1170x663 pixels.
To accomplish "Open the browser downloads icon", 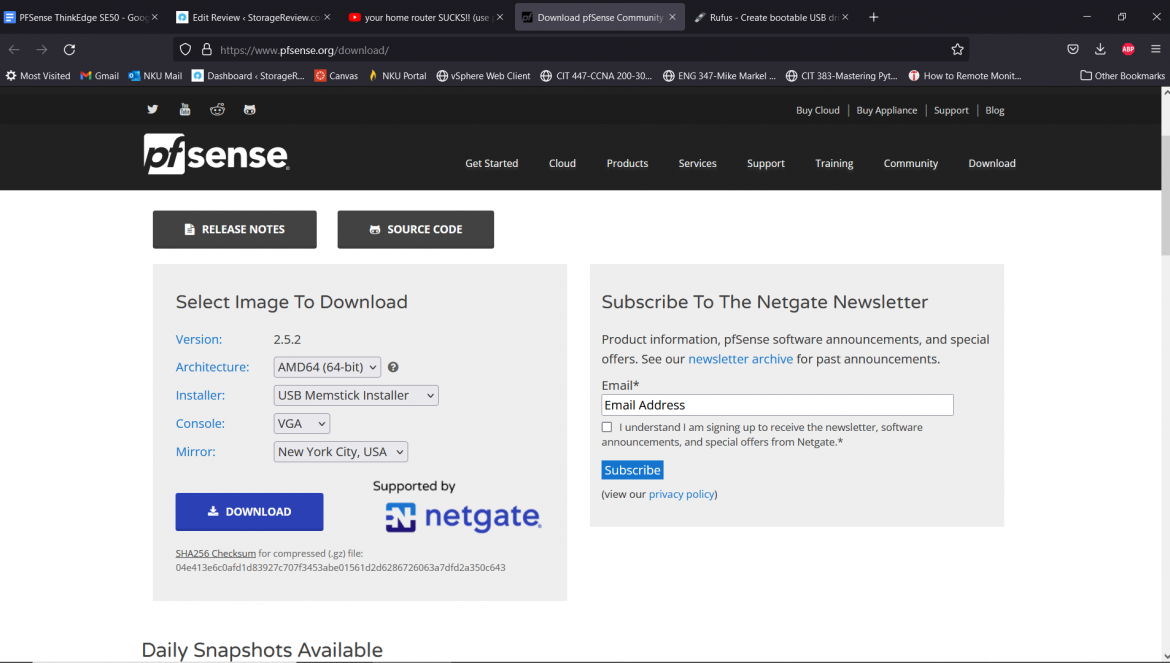I will point(1100,49).
